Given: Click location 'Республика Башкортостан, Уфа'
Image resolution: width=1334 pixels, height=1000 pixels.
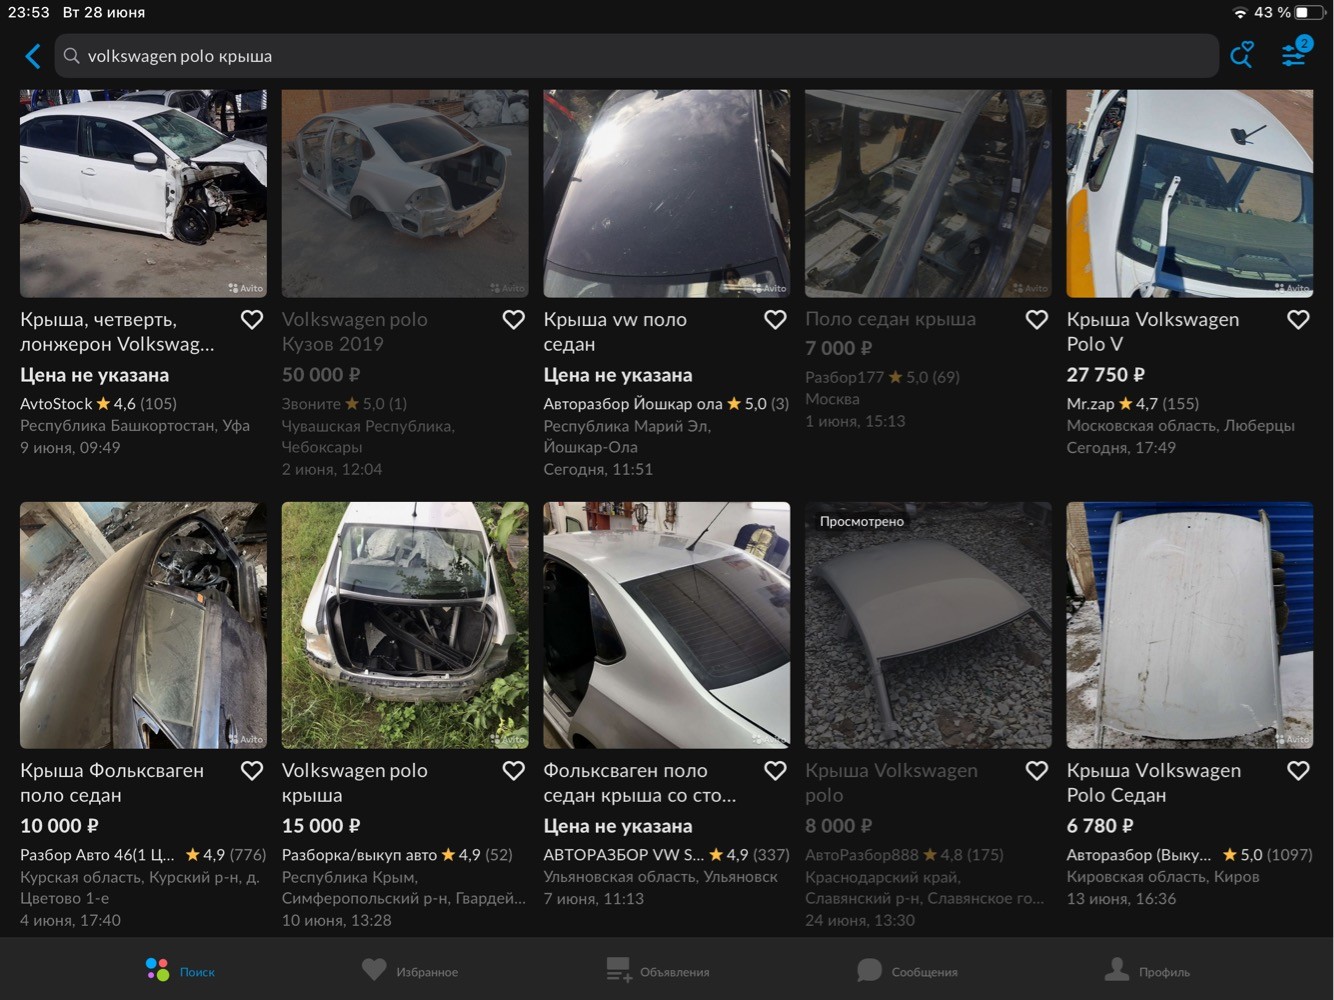Looking at the screenshot, I should click(x=135, y=426).
